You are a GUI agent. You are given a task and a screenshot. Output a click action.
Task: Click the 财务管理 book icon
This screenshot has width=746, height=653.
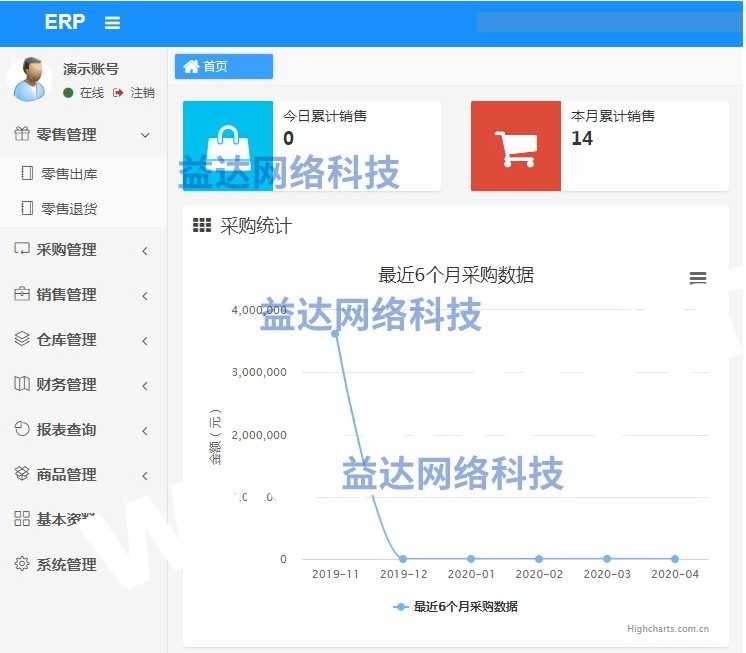(22, 383)
